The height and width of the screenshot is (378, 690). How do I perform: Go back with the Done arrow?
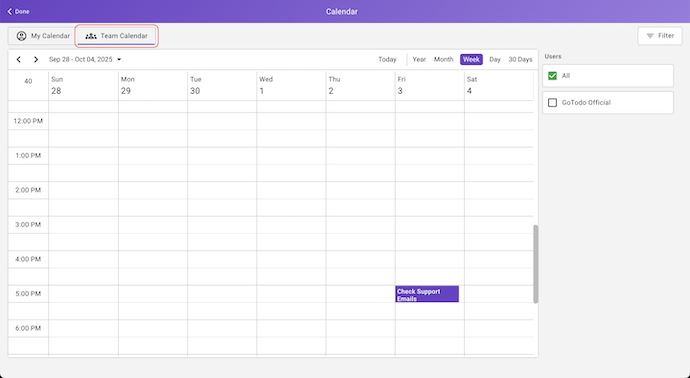point(18,11)
